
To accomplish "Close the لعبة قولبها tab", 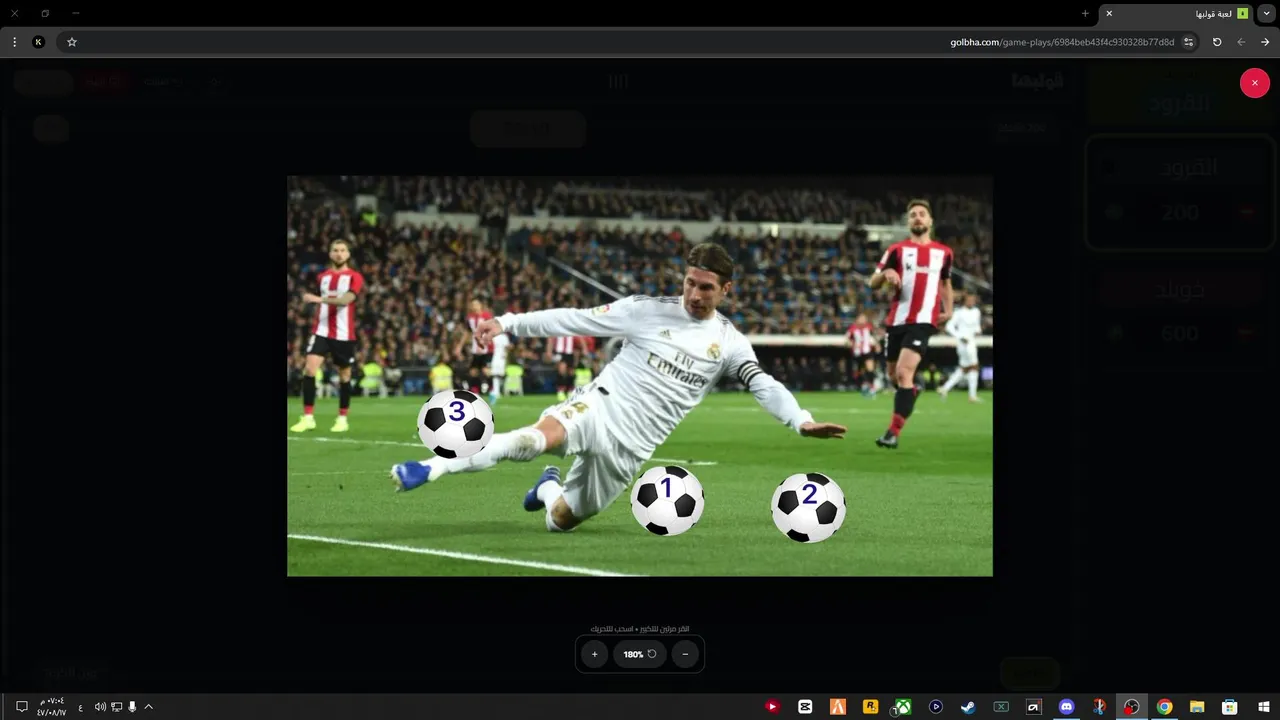I will 1109,14.
